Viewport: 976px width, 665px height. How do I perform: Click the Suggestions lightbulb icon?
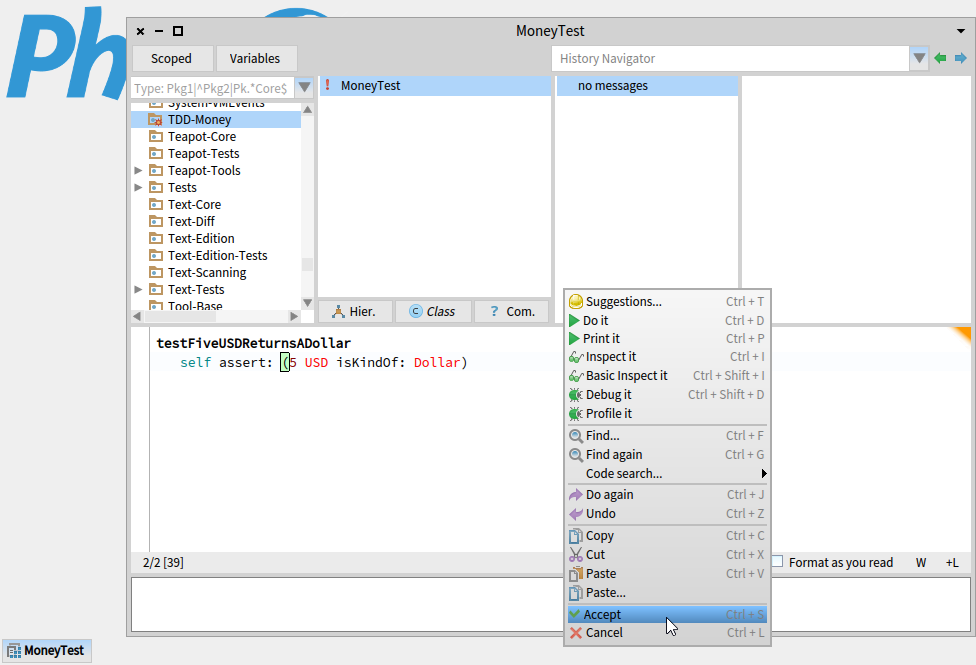pos(576,302)
